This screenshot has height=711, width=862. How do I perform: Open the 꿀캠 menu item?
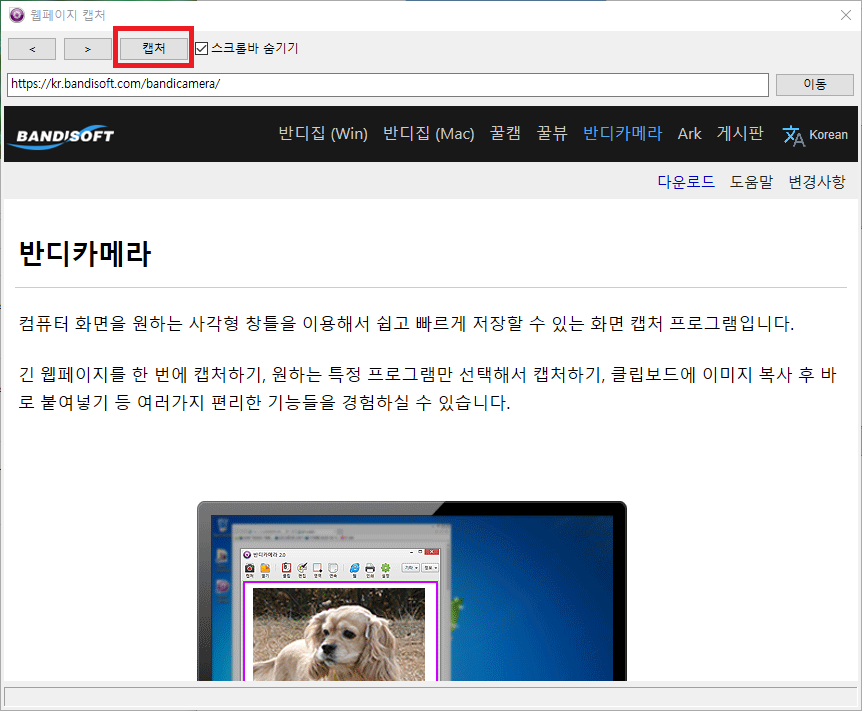pos(505,133)
